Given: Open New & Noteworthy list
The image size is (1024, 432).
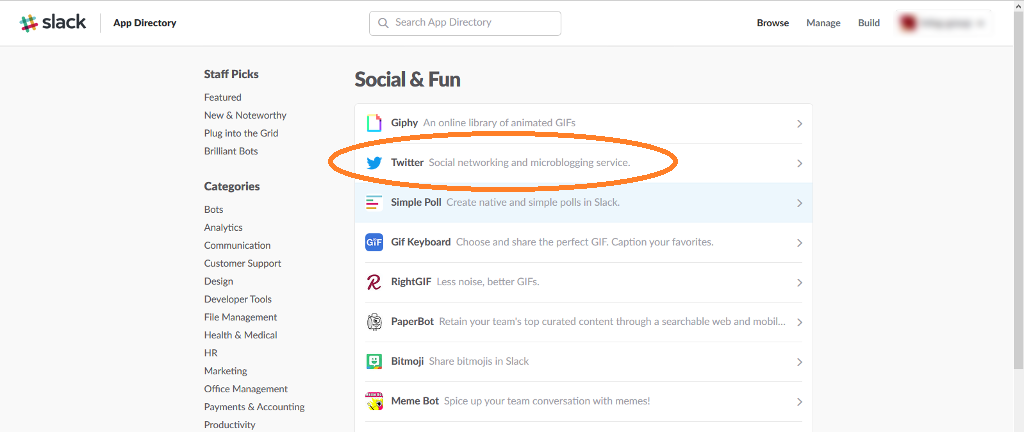Looking at the screenshot, I should point(245,116).
